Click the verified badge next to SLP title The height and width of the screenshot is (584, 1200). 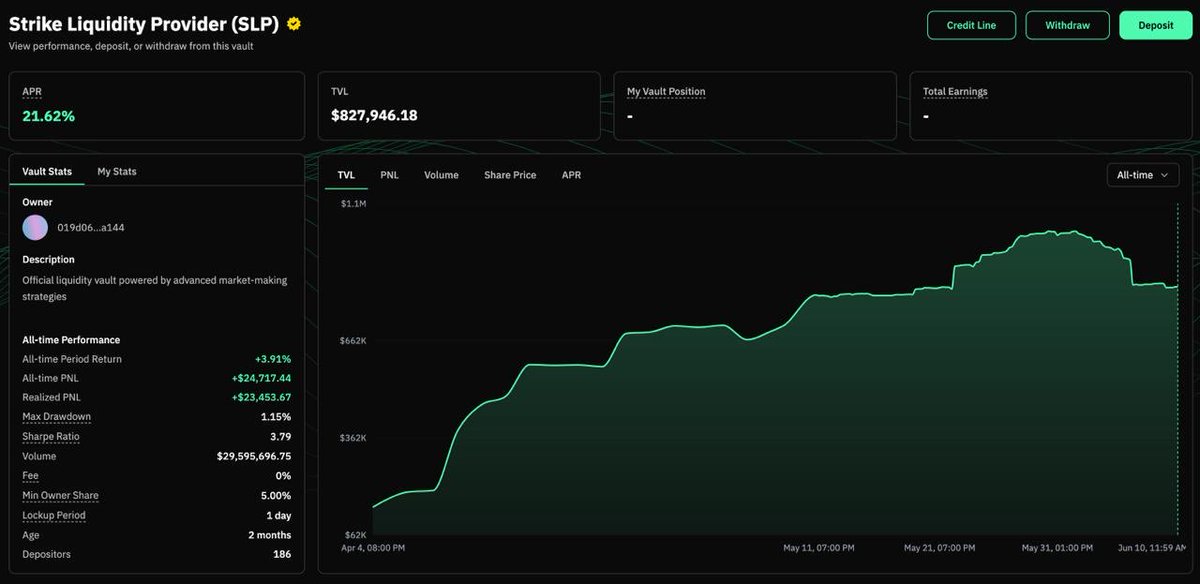(294, 24)
